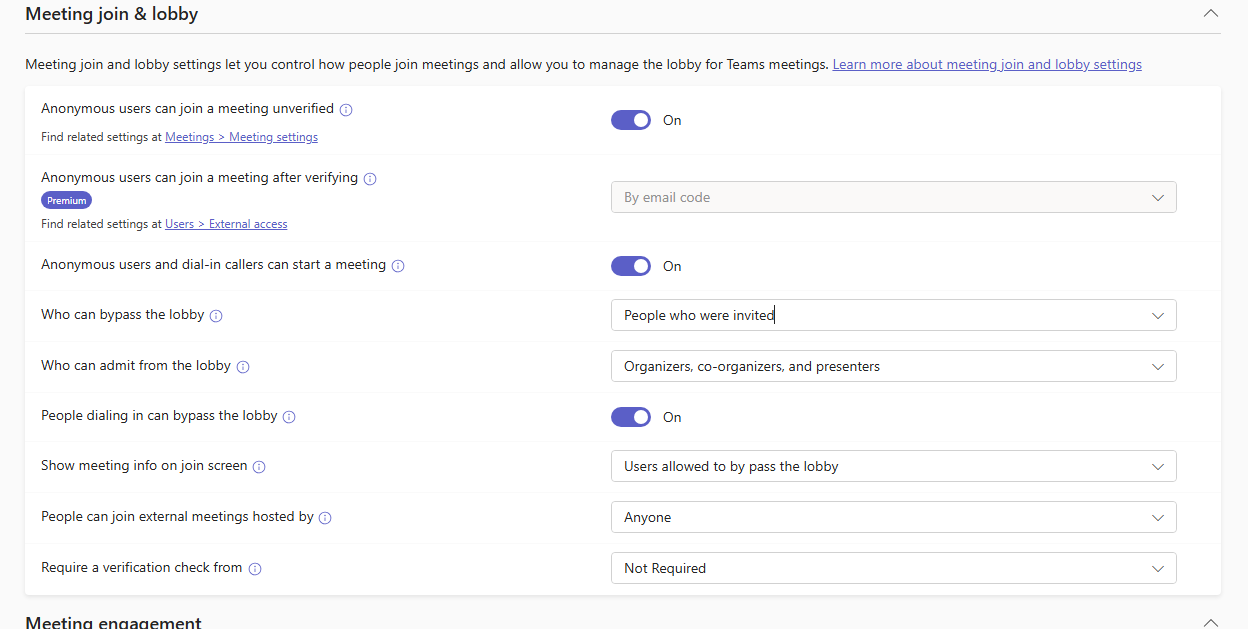Click the 'Require a verification check from' label
This screenshot has height=629, width=1248.
[x=142, y=568]
